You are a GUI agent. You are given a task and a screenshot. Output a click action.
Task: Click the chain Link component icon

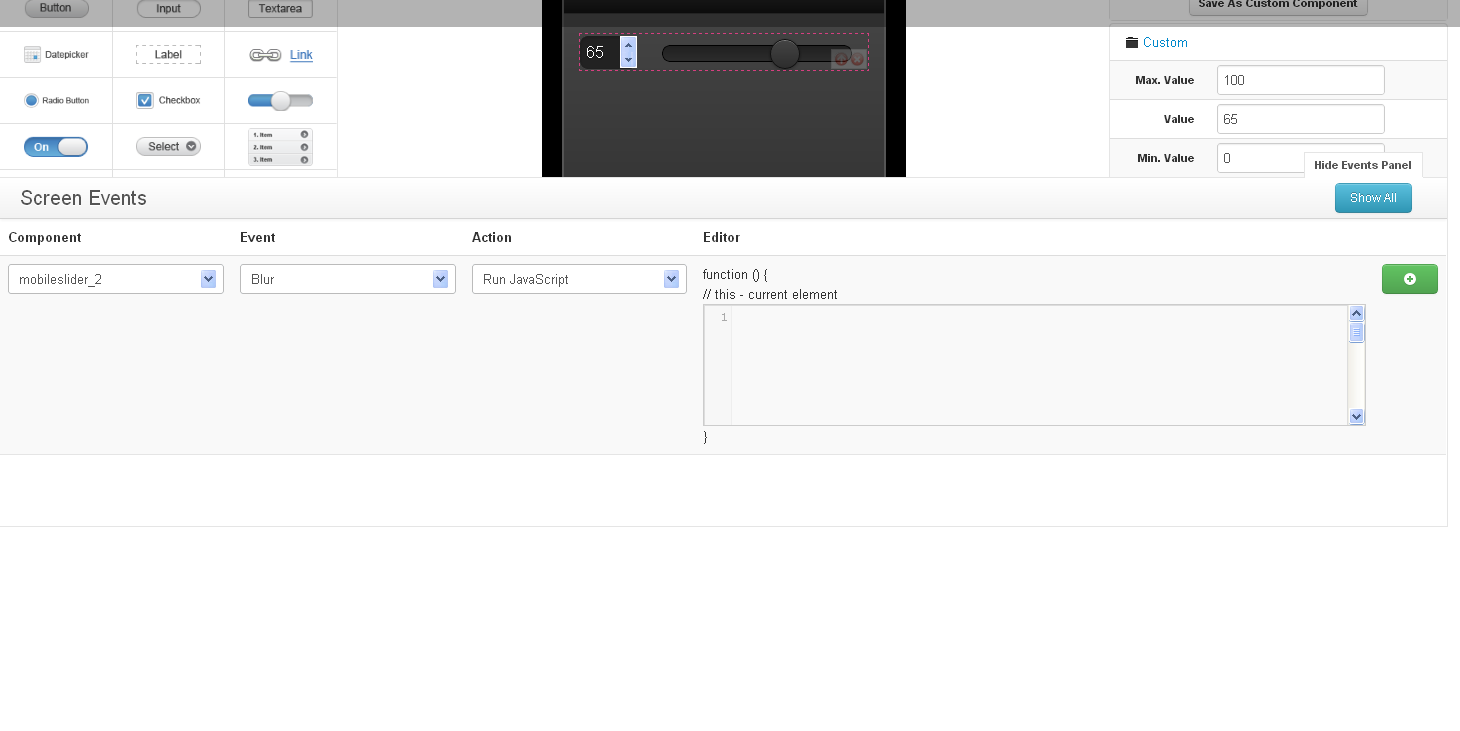265,55
